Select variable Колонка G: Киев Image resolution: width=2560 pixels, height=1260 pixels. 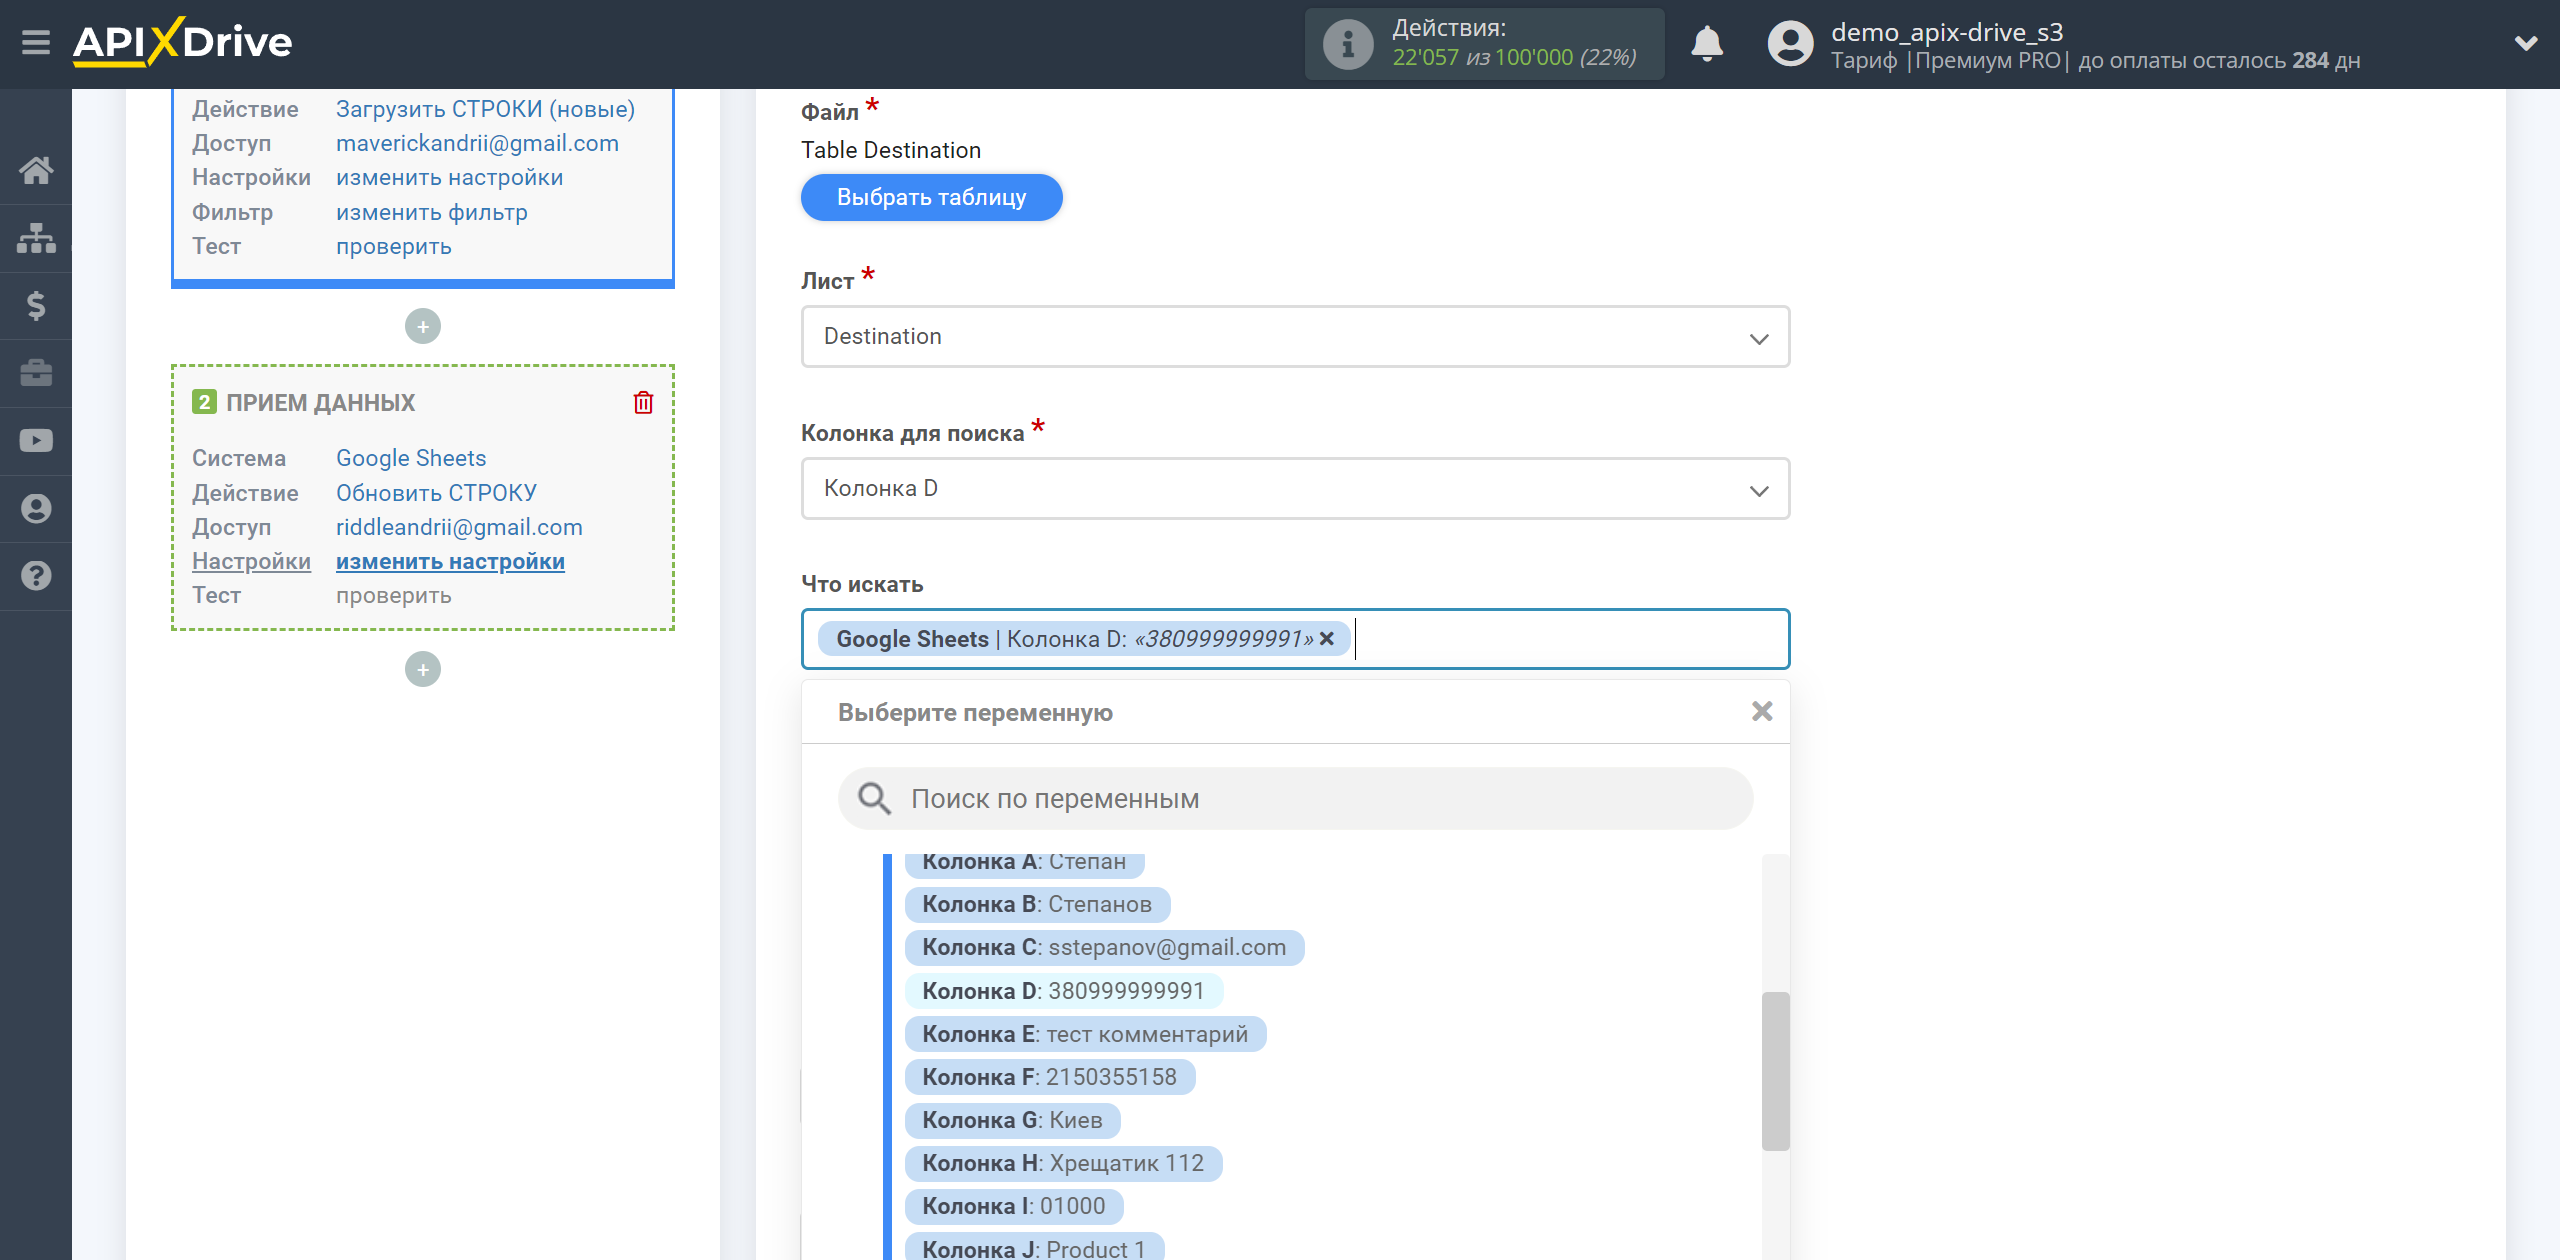click(1012, 1120)
